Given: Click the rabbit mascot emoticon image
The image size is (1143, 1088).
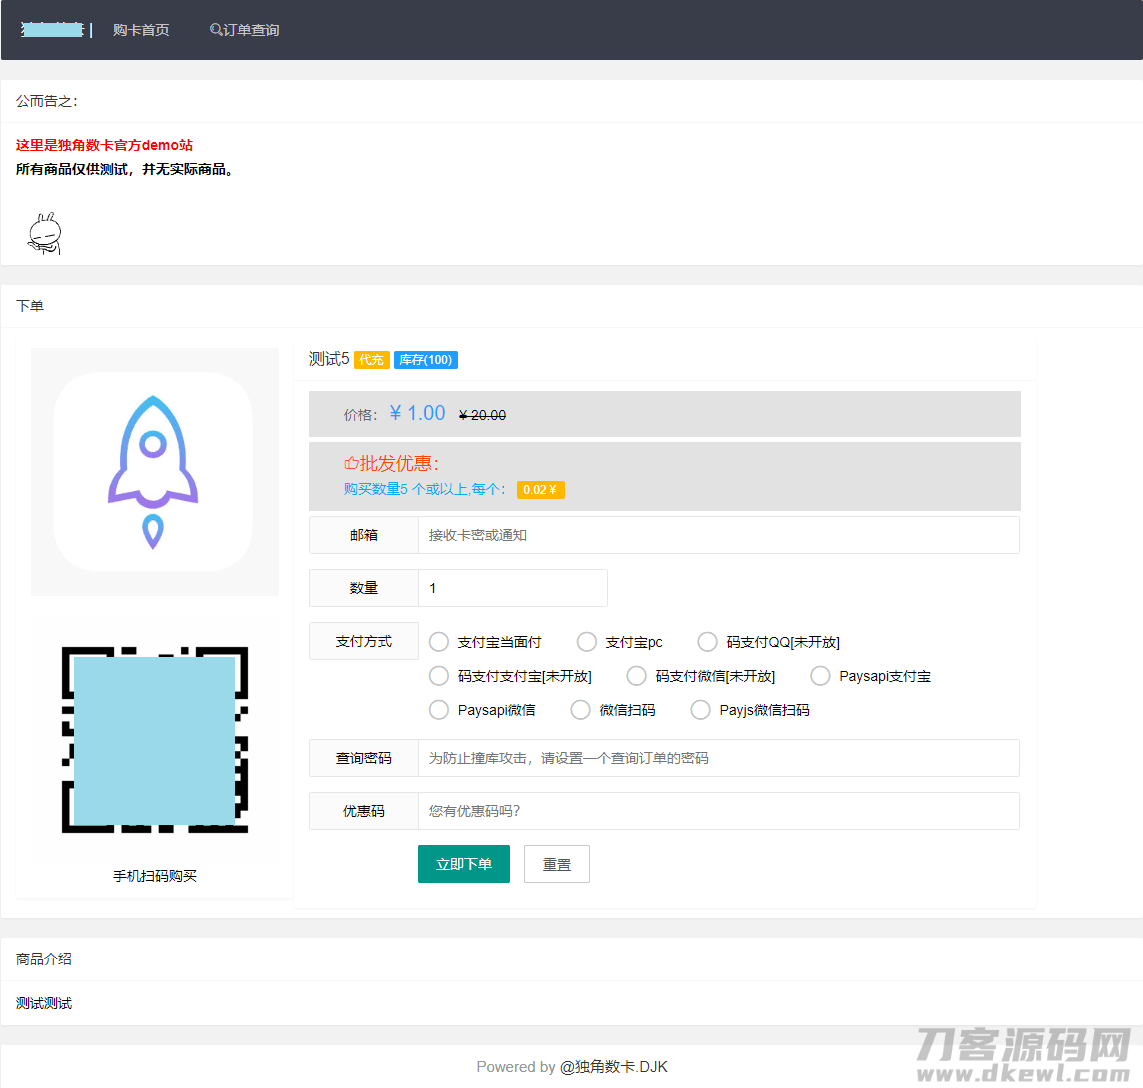Looking at the screenshot, I should [44, 233].
